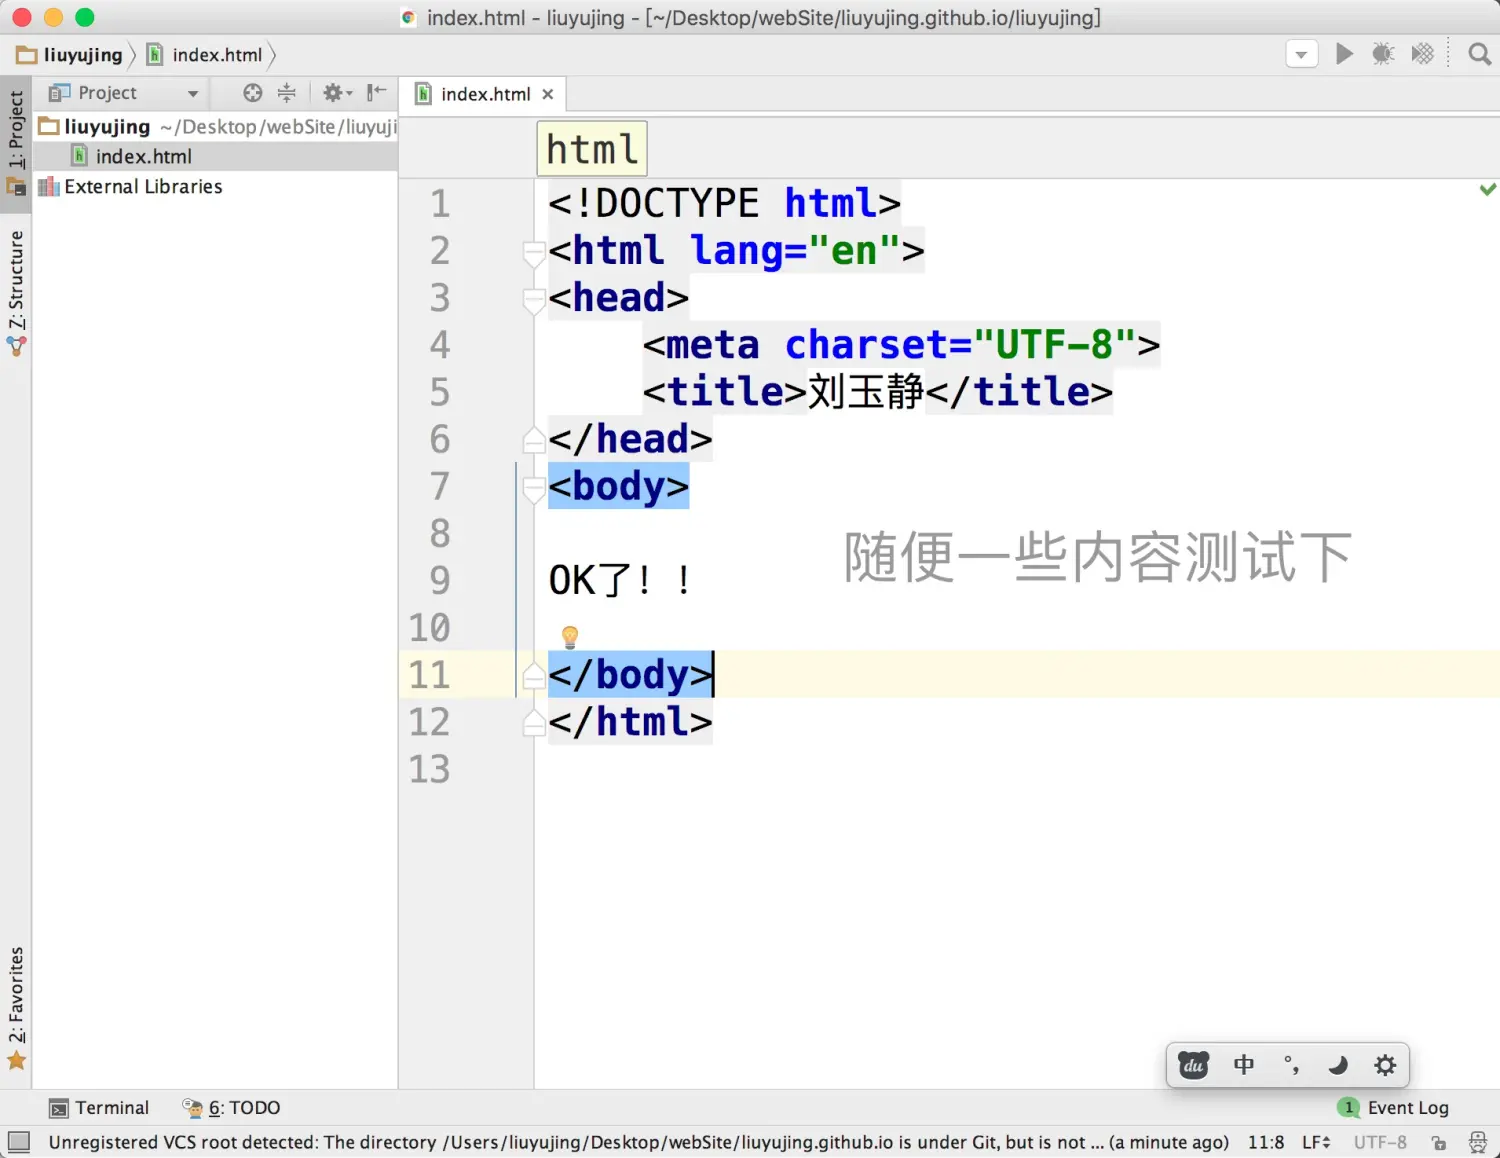1500x1158 pixels.
Task: Collapse the head tag fold on line 3
Action: point(533,300)
